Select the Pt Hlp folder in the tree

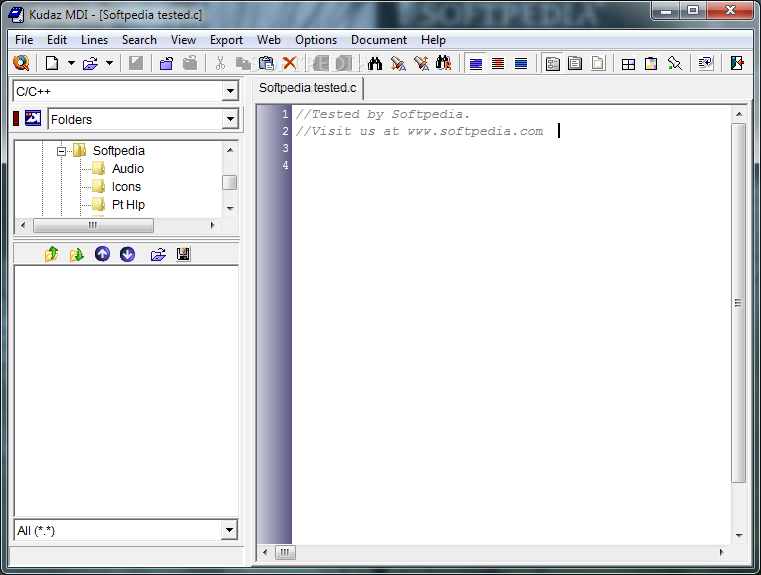128,205
